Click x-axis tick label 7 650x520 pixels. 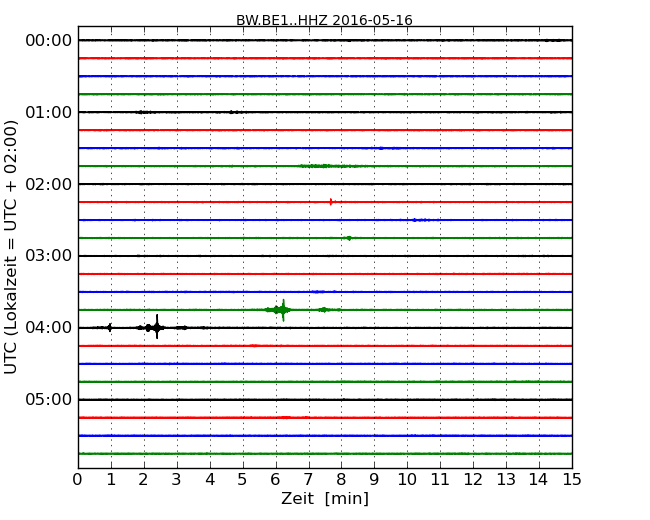pos(308,480)
